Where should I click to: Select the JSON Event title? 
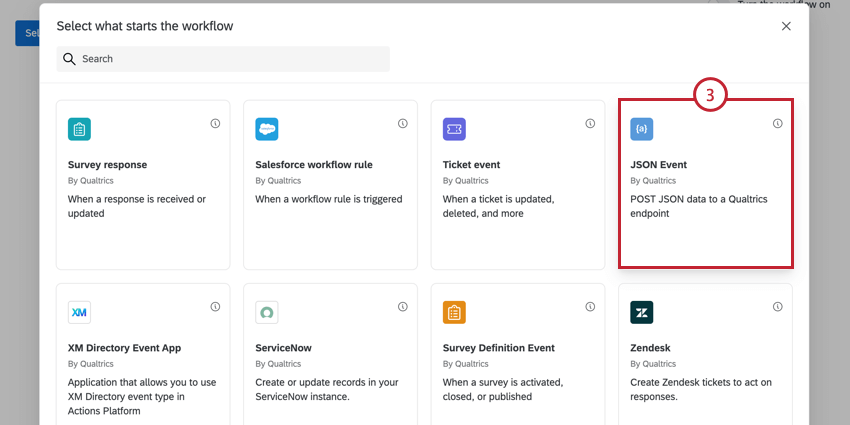coord(659,165)
